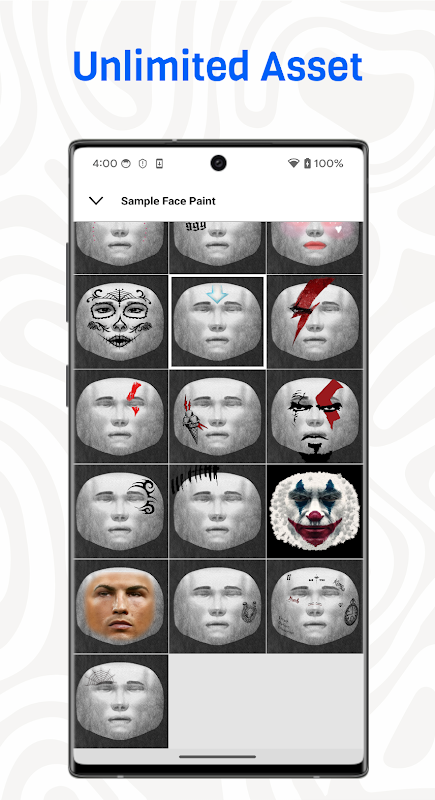Select the red lightning bolt face paint

pos(315,321)
